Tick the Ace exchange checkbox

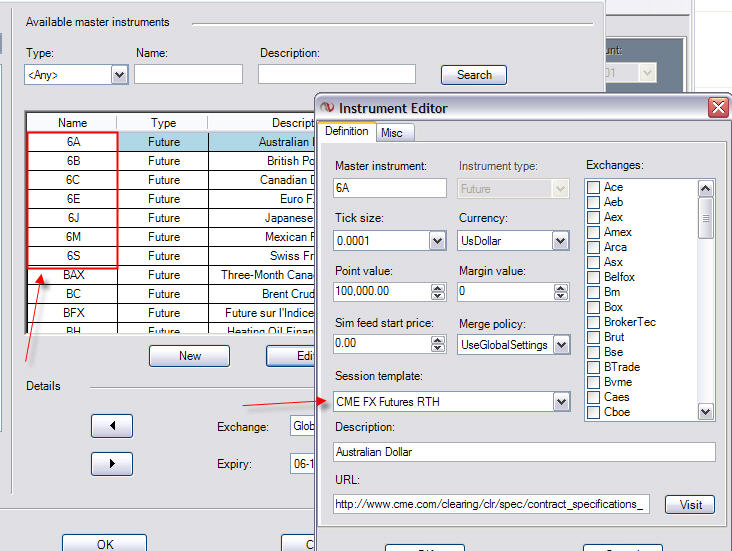(593, 187)
